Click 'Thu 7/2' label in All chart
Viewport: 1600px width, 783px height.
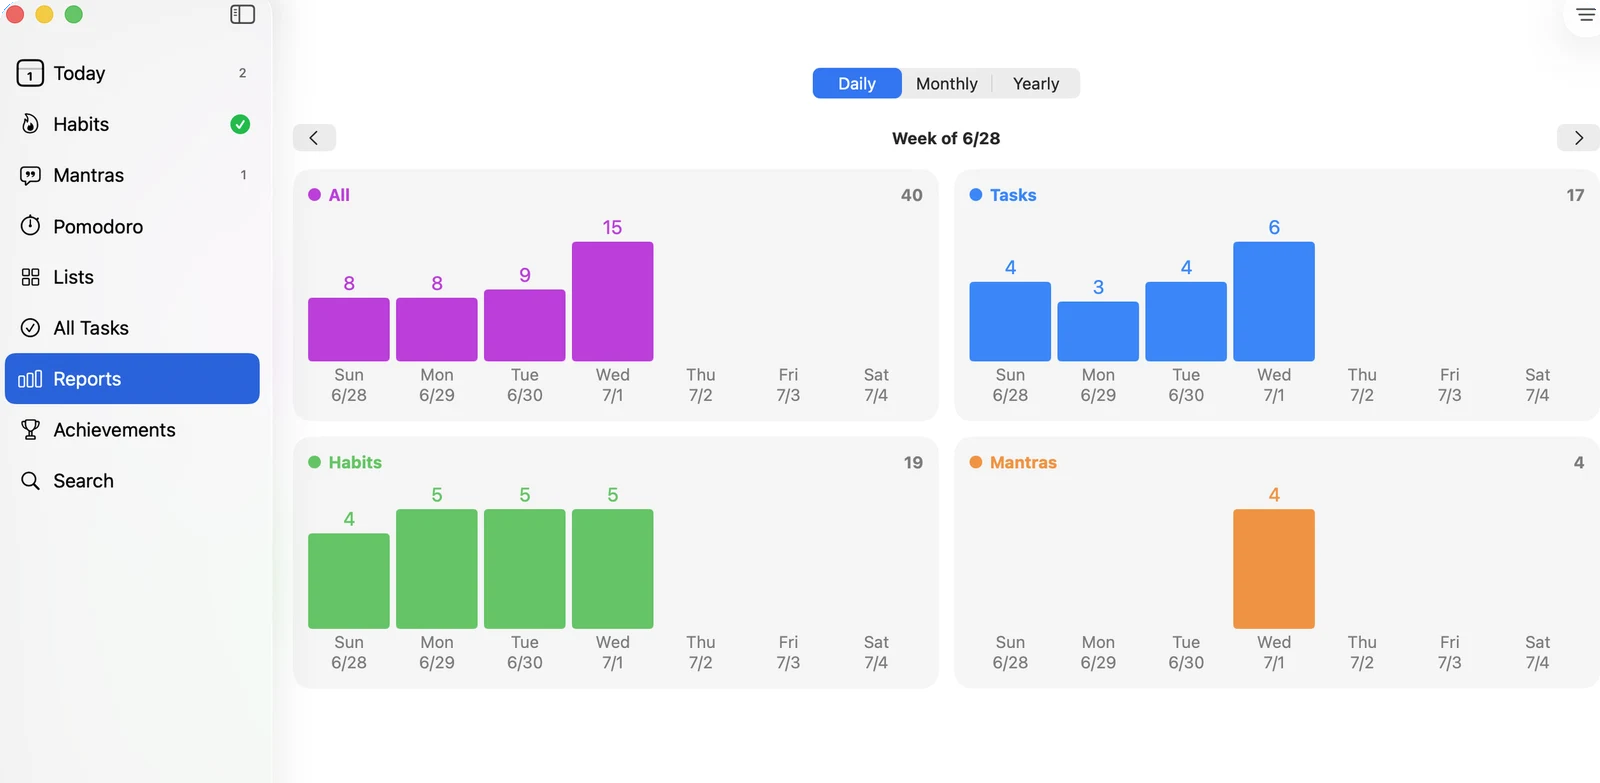(701, 385)
